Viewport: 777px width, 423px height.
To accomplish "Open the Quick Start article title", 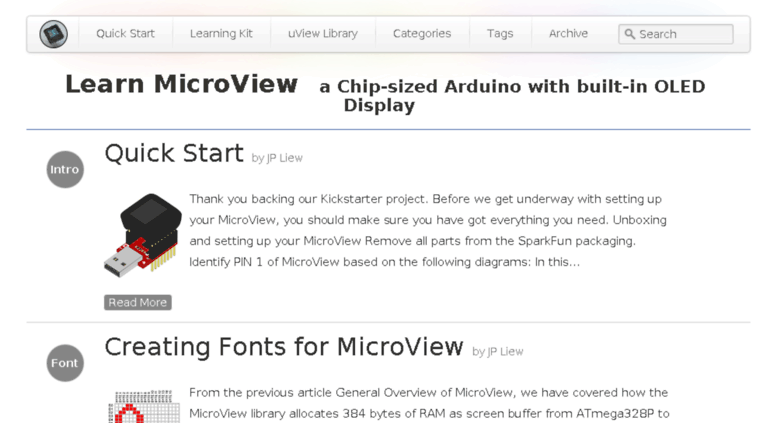I will [x=174, y=153].
